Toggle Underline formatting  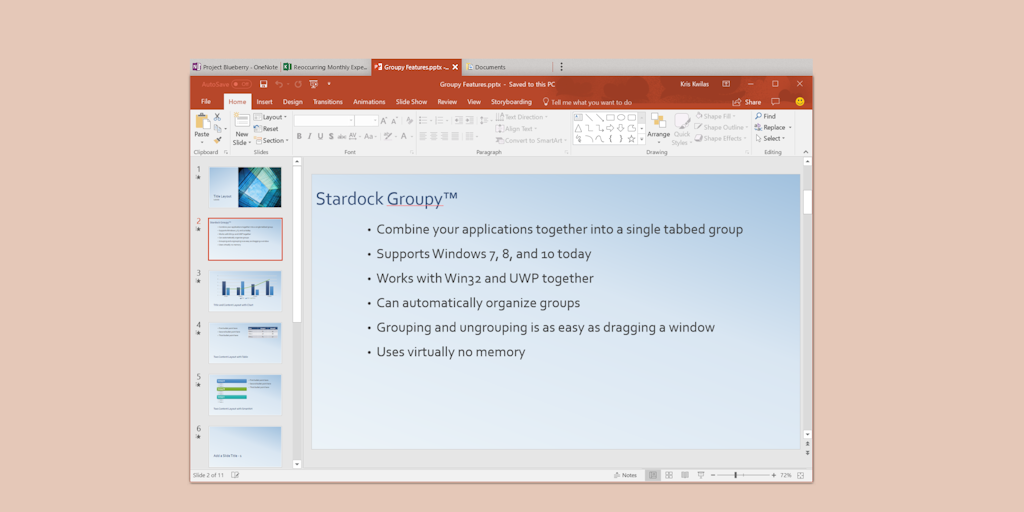tap(320, 136)
